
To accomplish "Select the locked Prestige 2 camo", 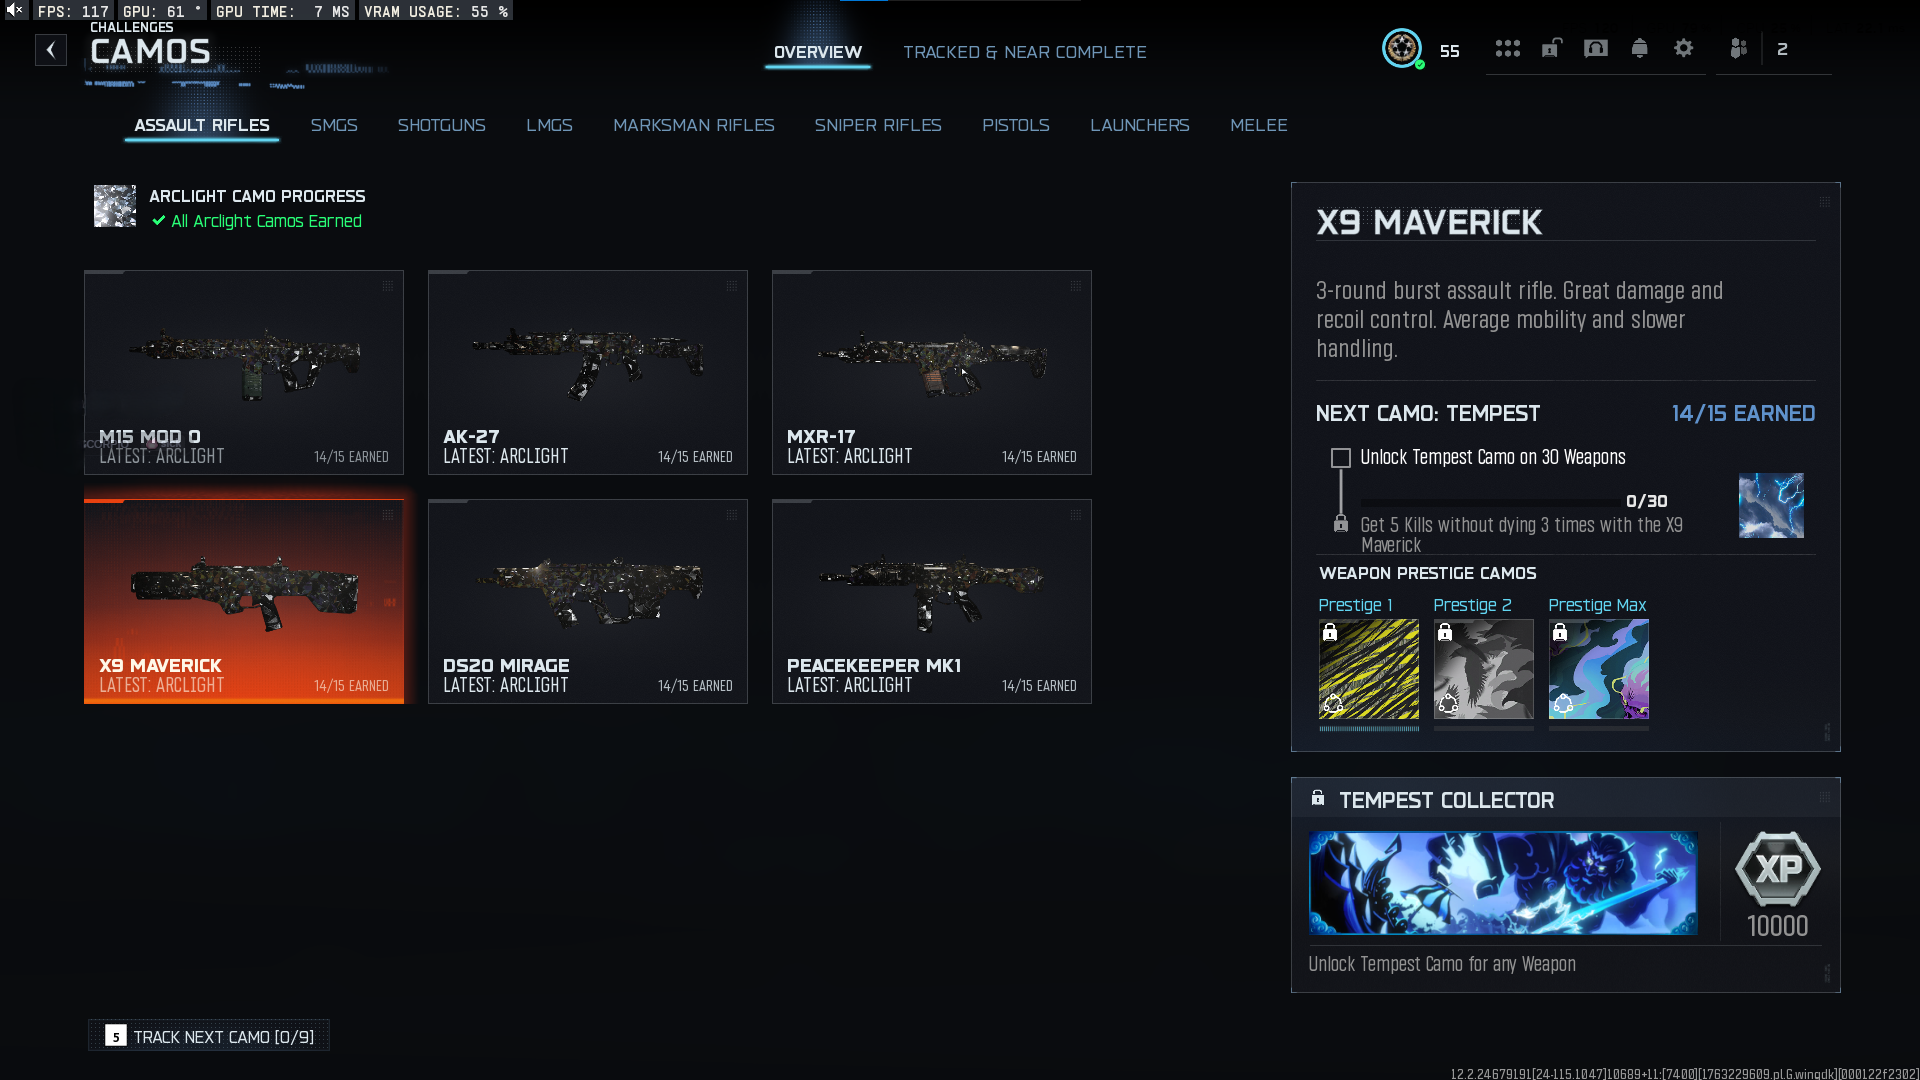I will point(1483,669).
